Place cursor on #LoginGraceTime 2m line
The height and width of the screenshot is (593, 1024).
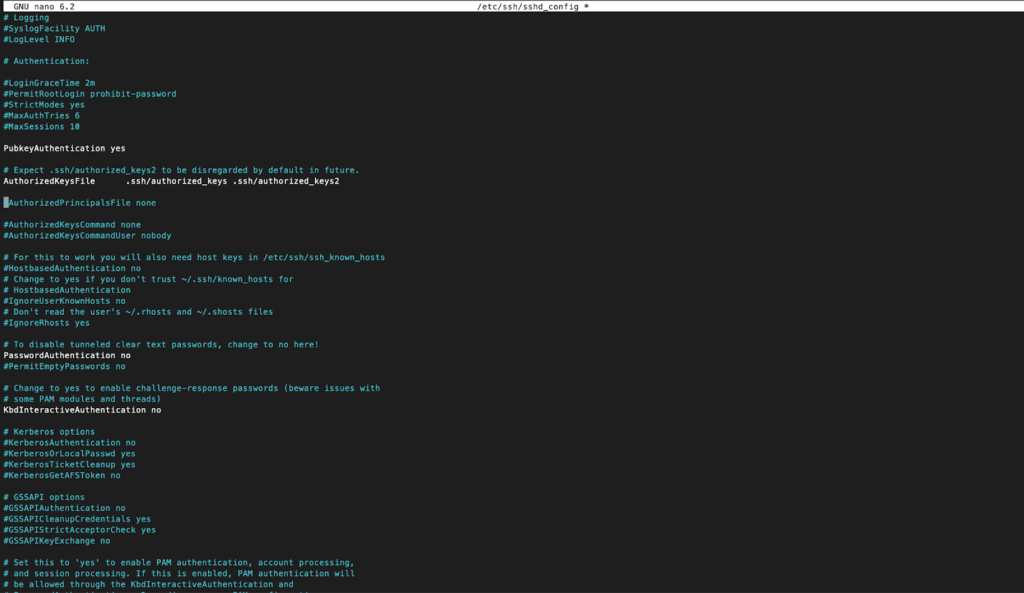(x=50, y=83)
